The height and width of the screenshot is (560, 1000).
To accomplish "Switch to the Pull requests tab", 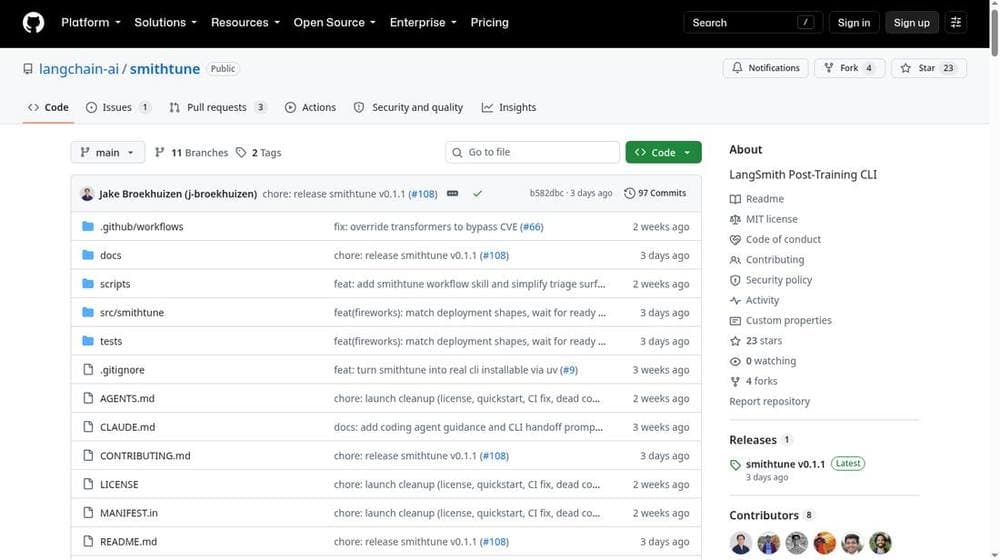I will pyautogui.click(x=217, y=107).
